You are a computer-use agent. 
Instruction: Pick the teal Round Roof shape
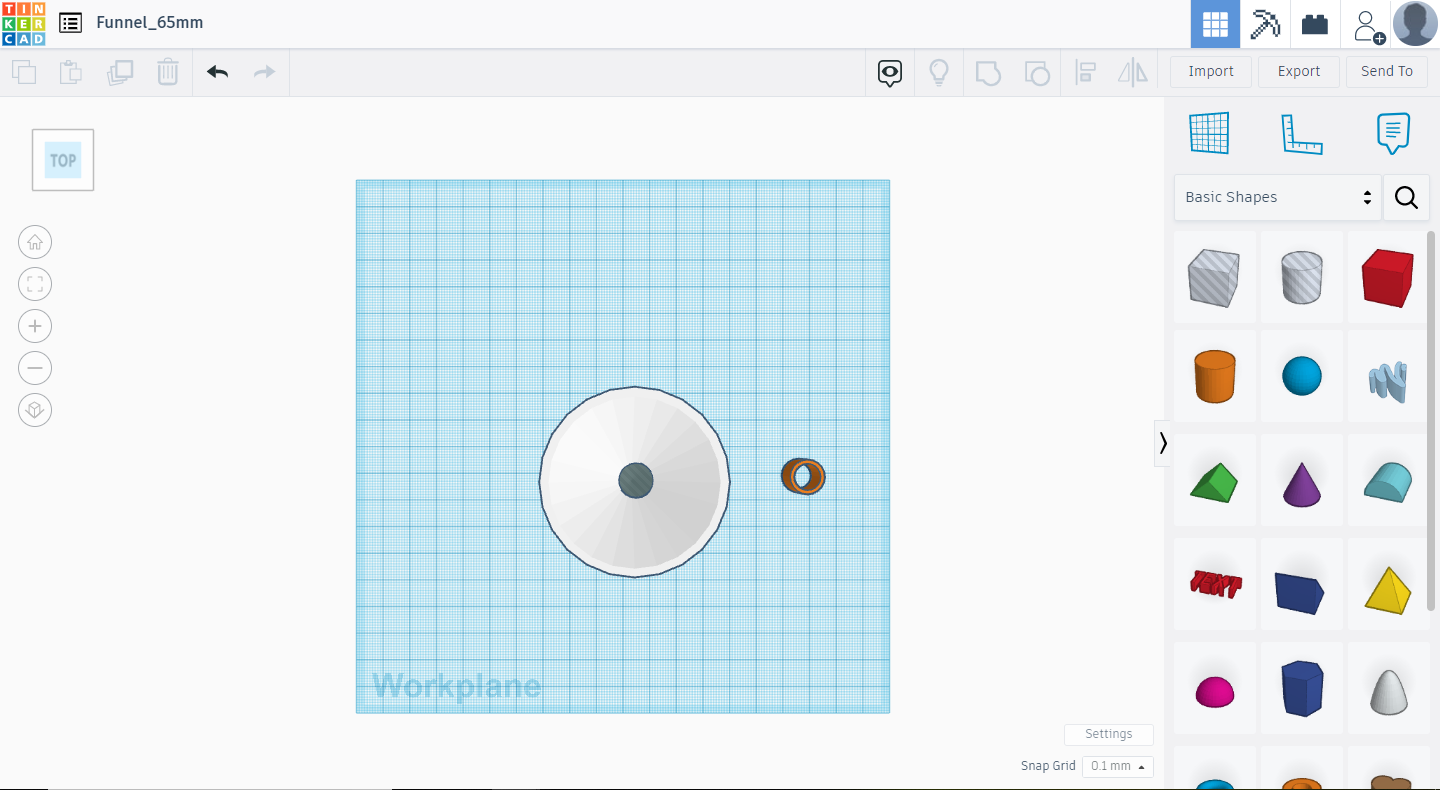pos(1388,481)
